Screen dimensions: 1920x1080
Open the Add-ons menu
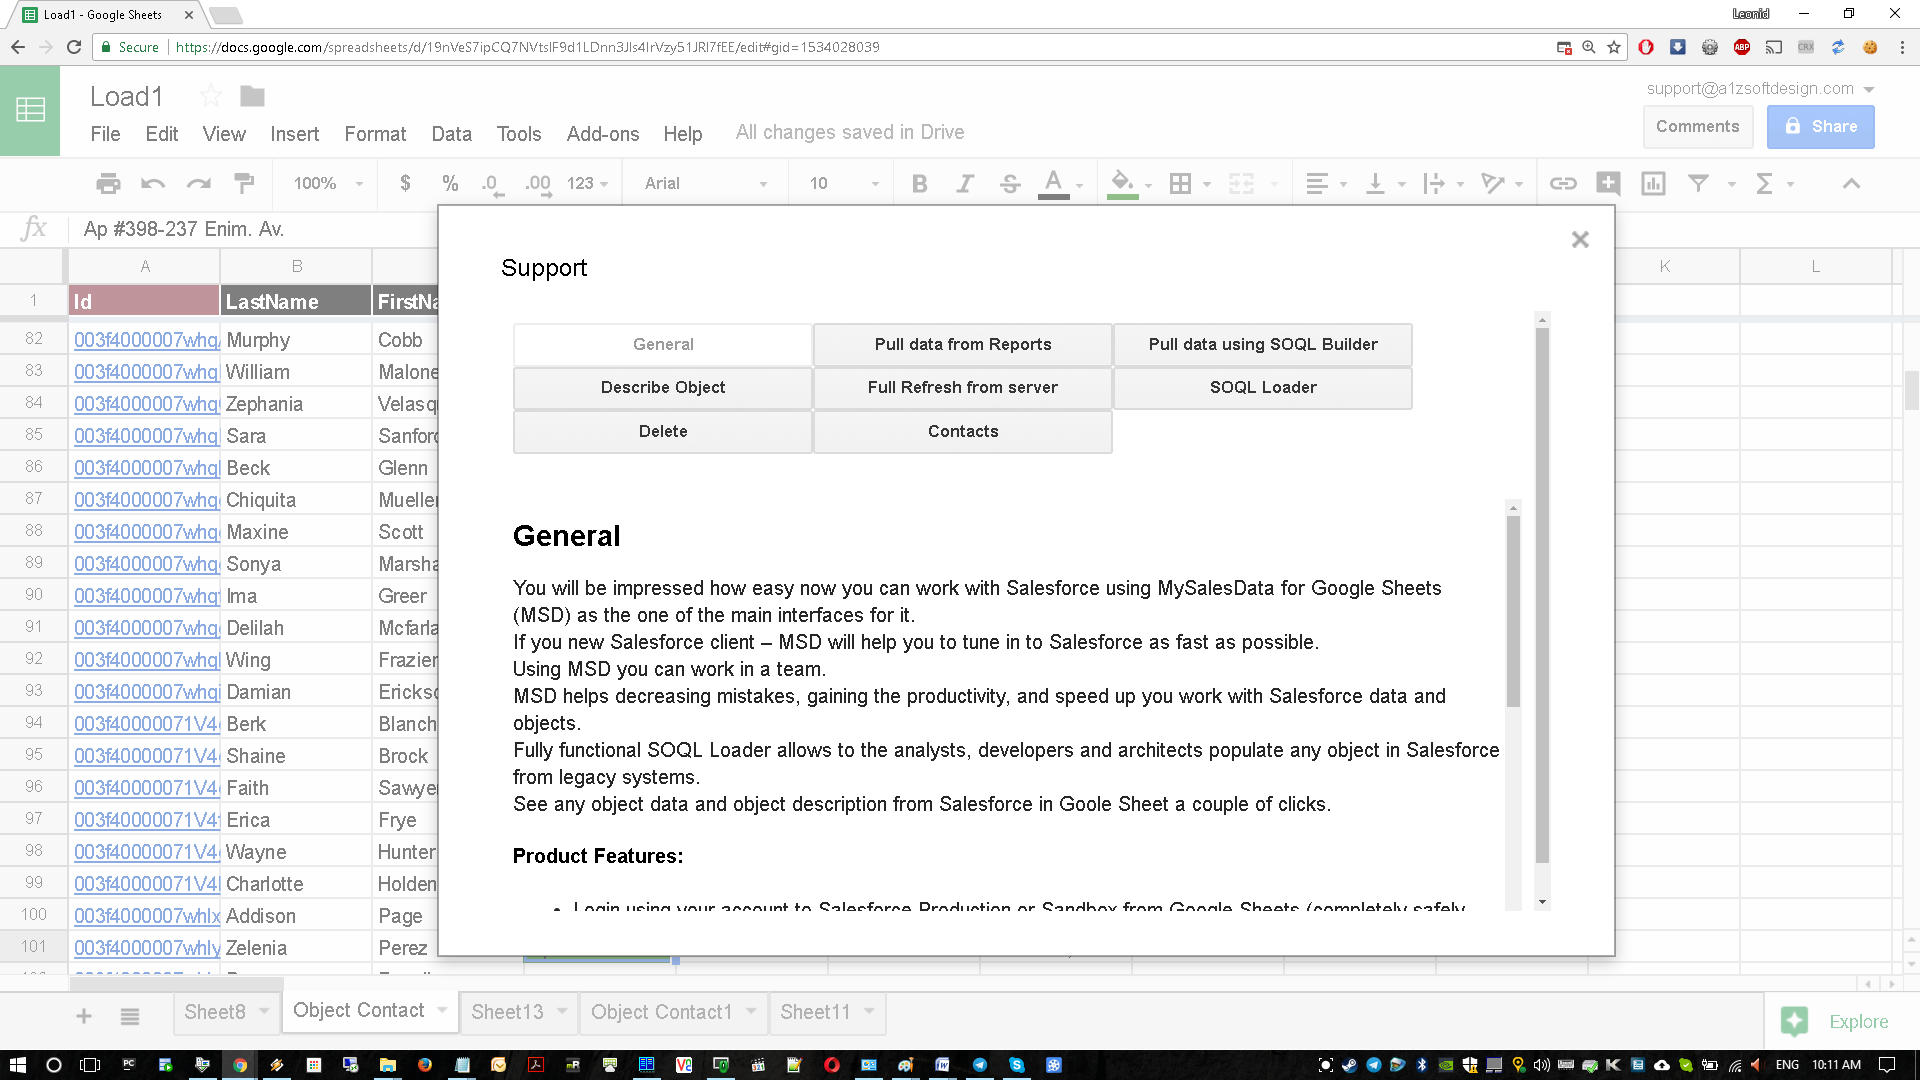(x=602, y=133)
